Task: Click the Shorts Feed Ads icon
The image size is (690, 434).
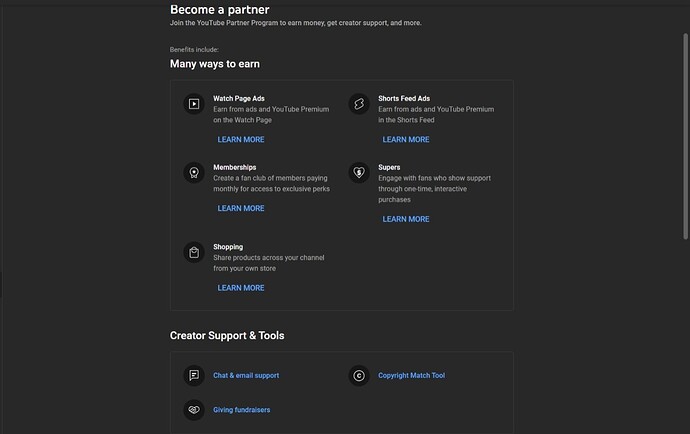Action: tap(359, 104)
